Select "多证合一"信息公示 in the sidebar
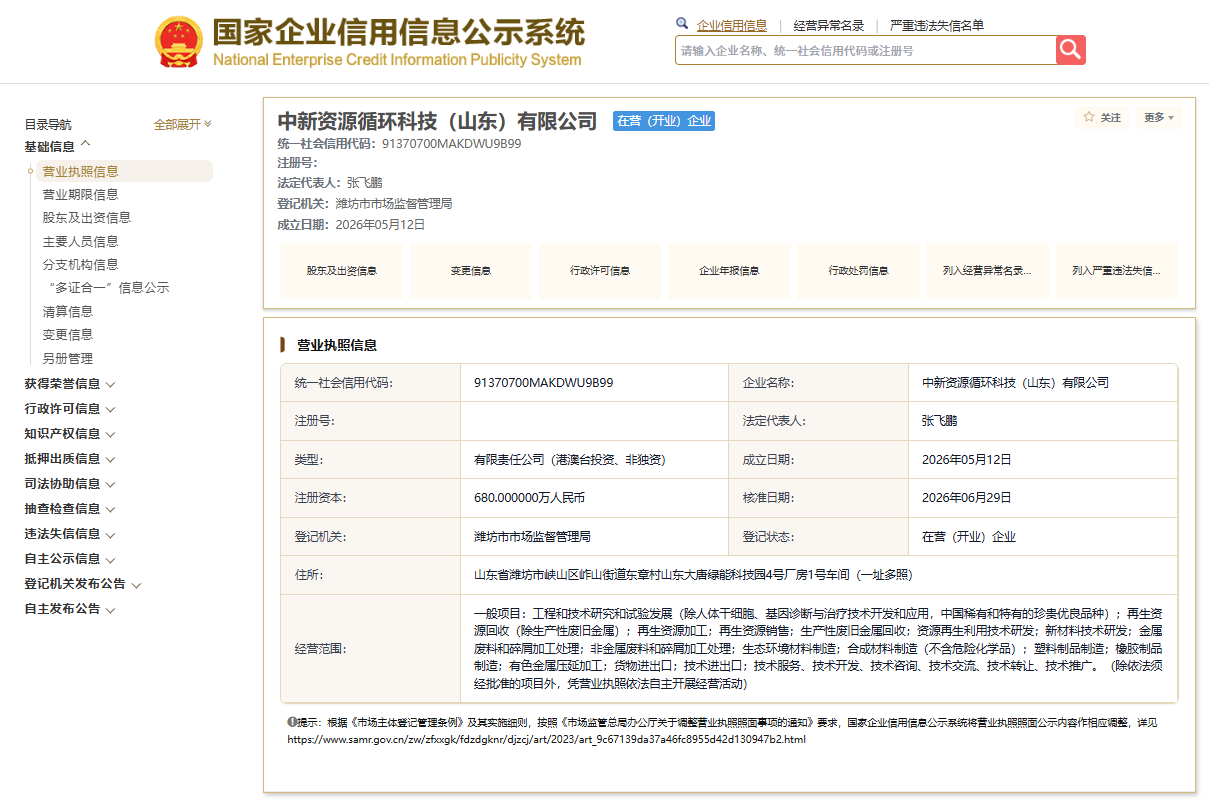This screenshot has width=1209, height=802. tap(109, 287)
